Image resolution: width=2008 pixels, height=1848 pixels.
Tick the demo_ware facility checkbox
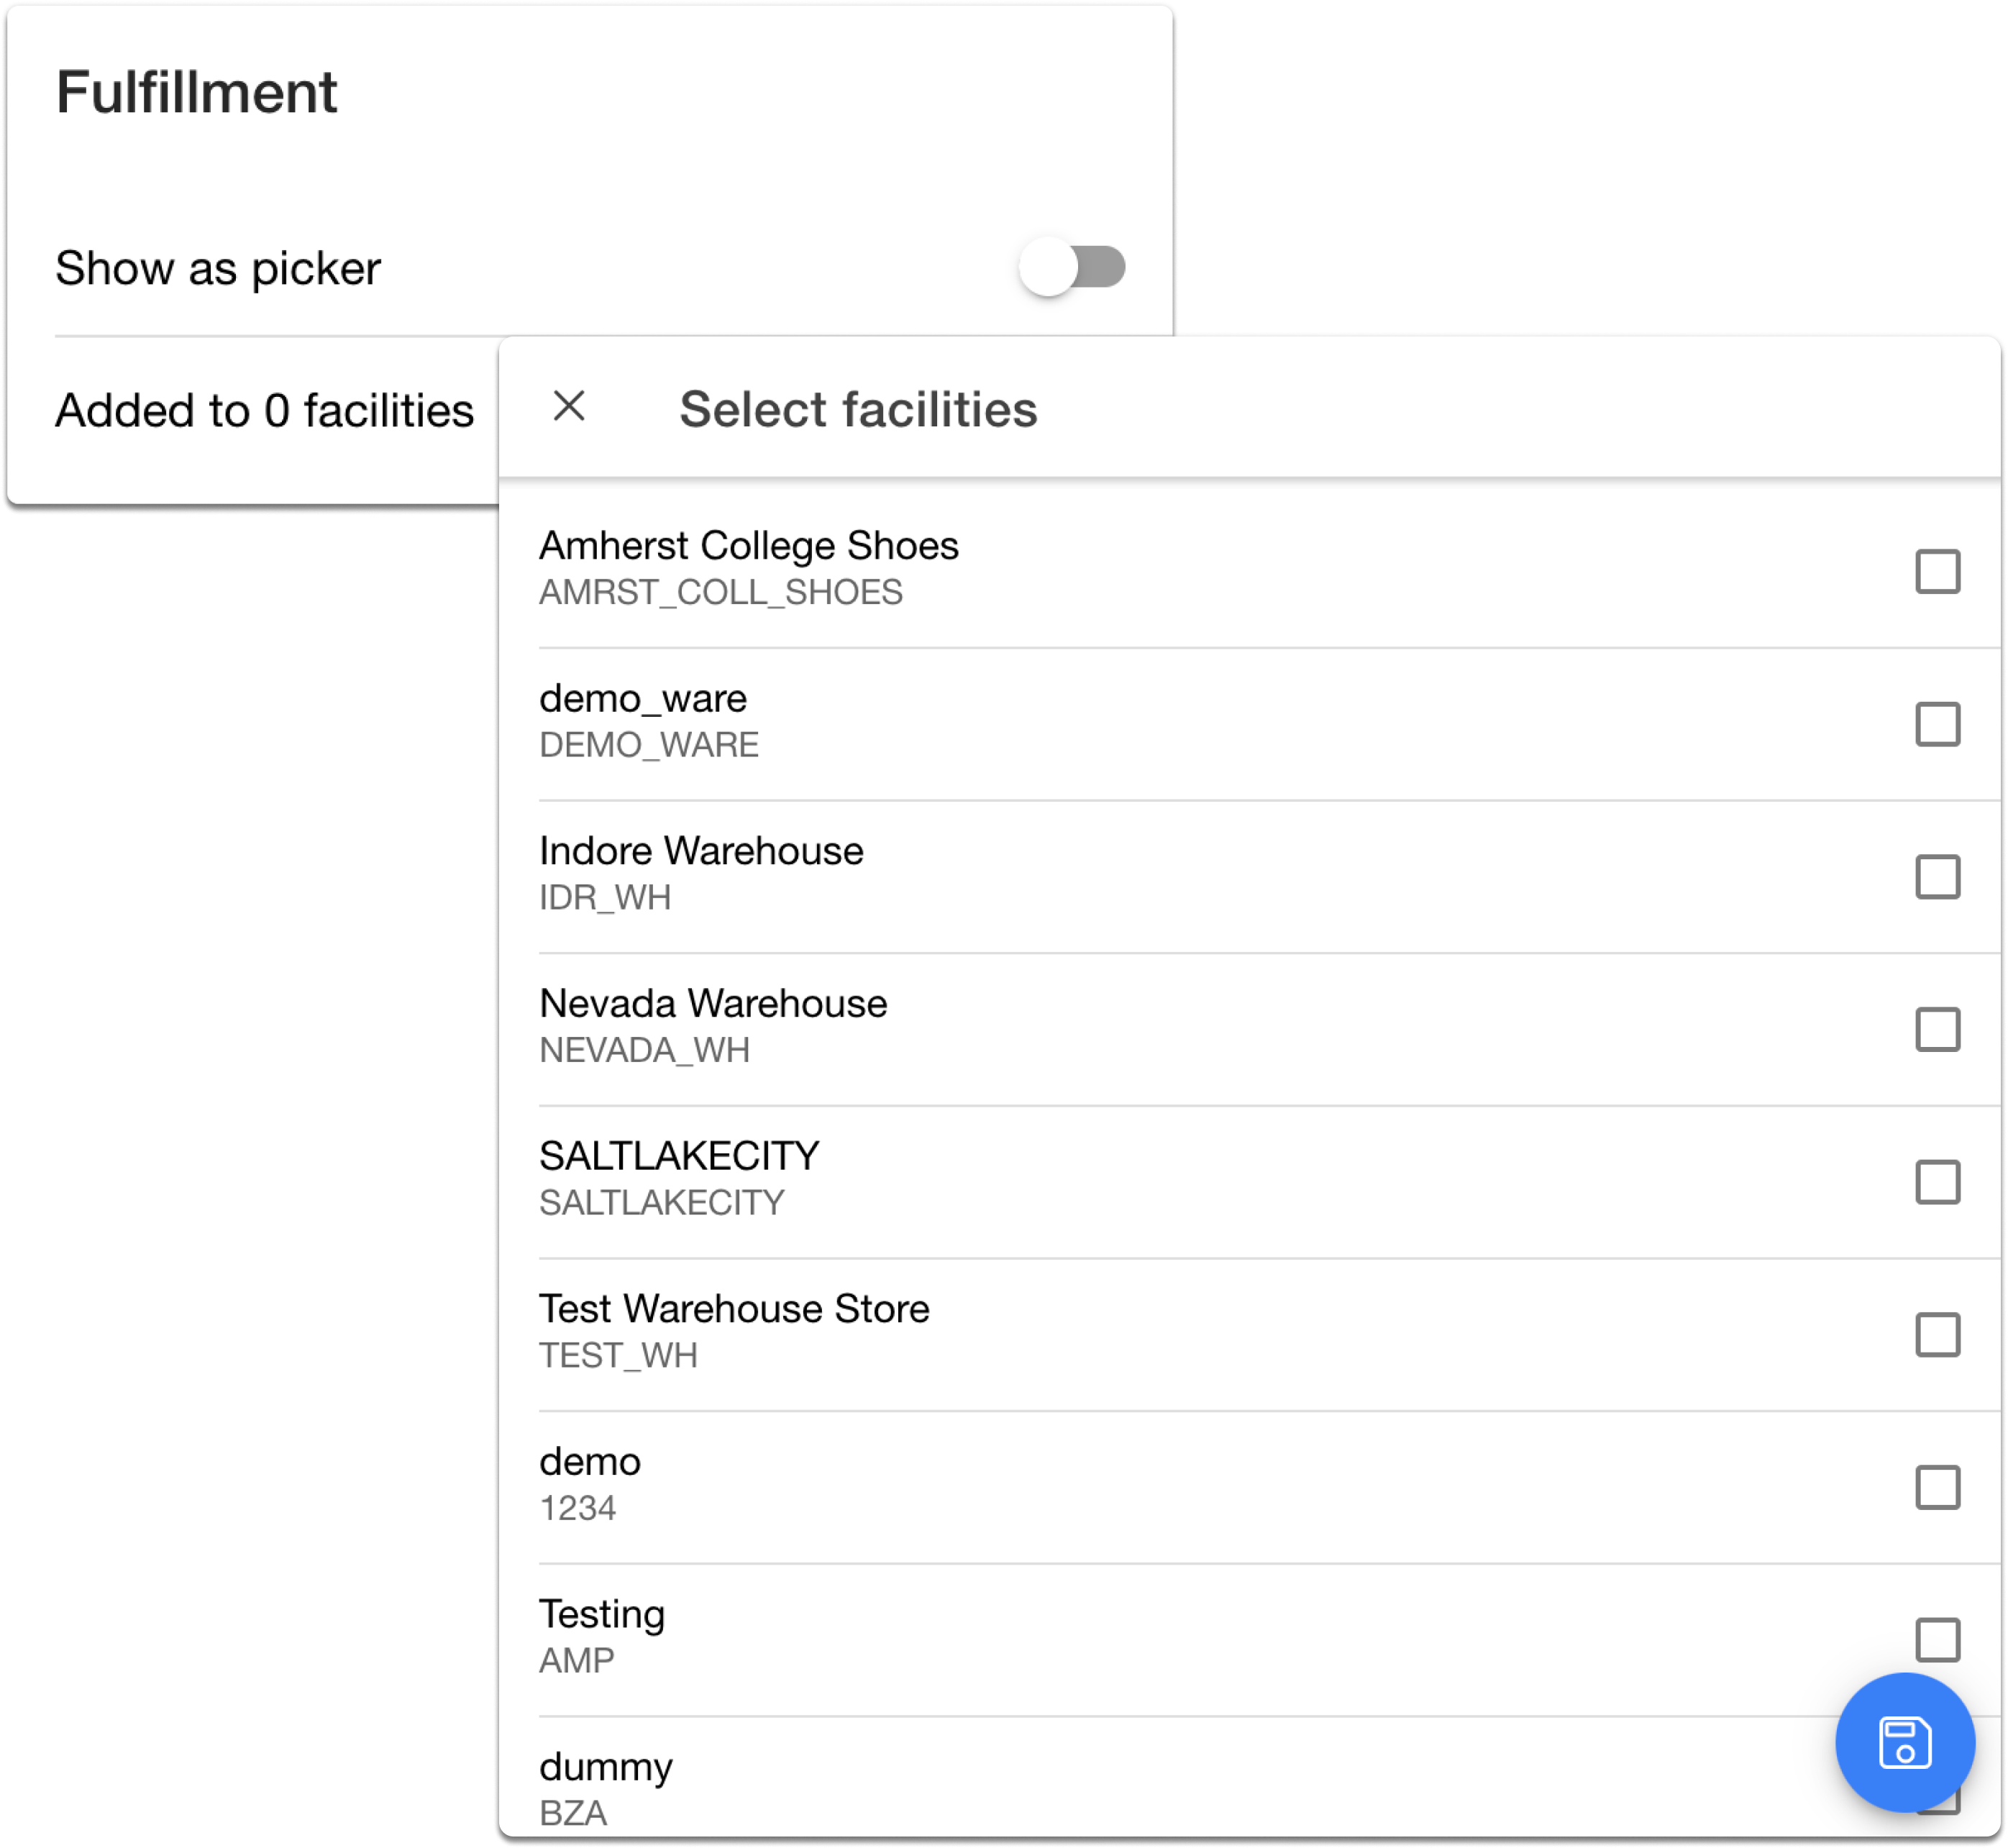coord(1937,724)
